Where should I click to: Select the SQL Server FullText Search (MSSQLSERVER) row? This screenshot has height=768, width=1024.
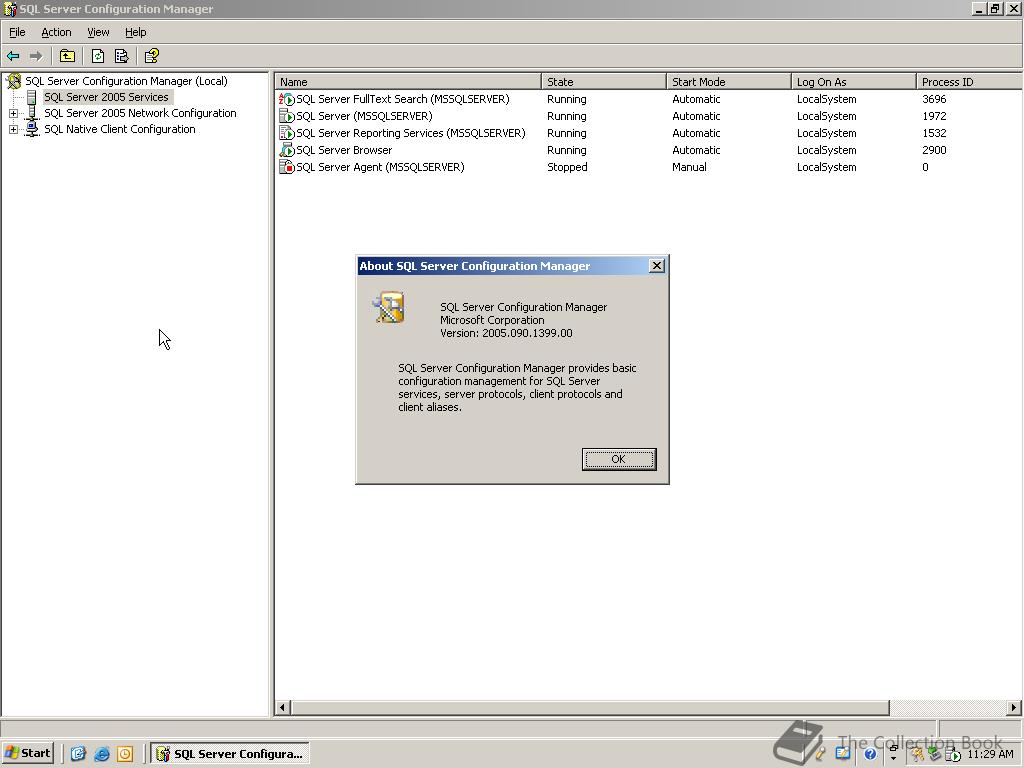tap(648, 99)
